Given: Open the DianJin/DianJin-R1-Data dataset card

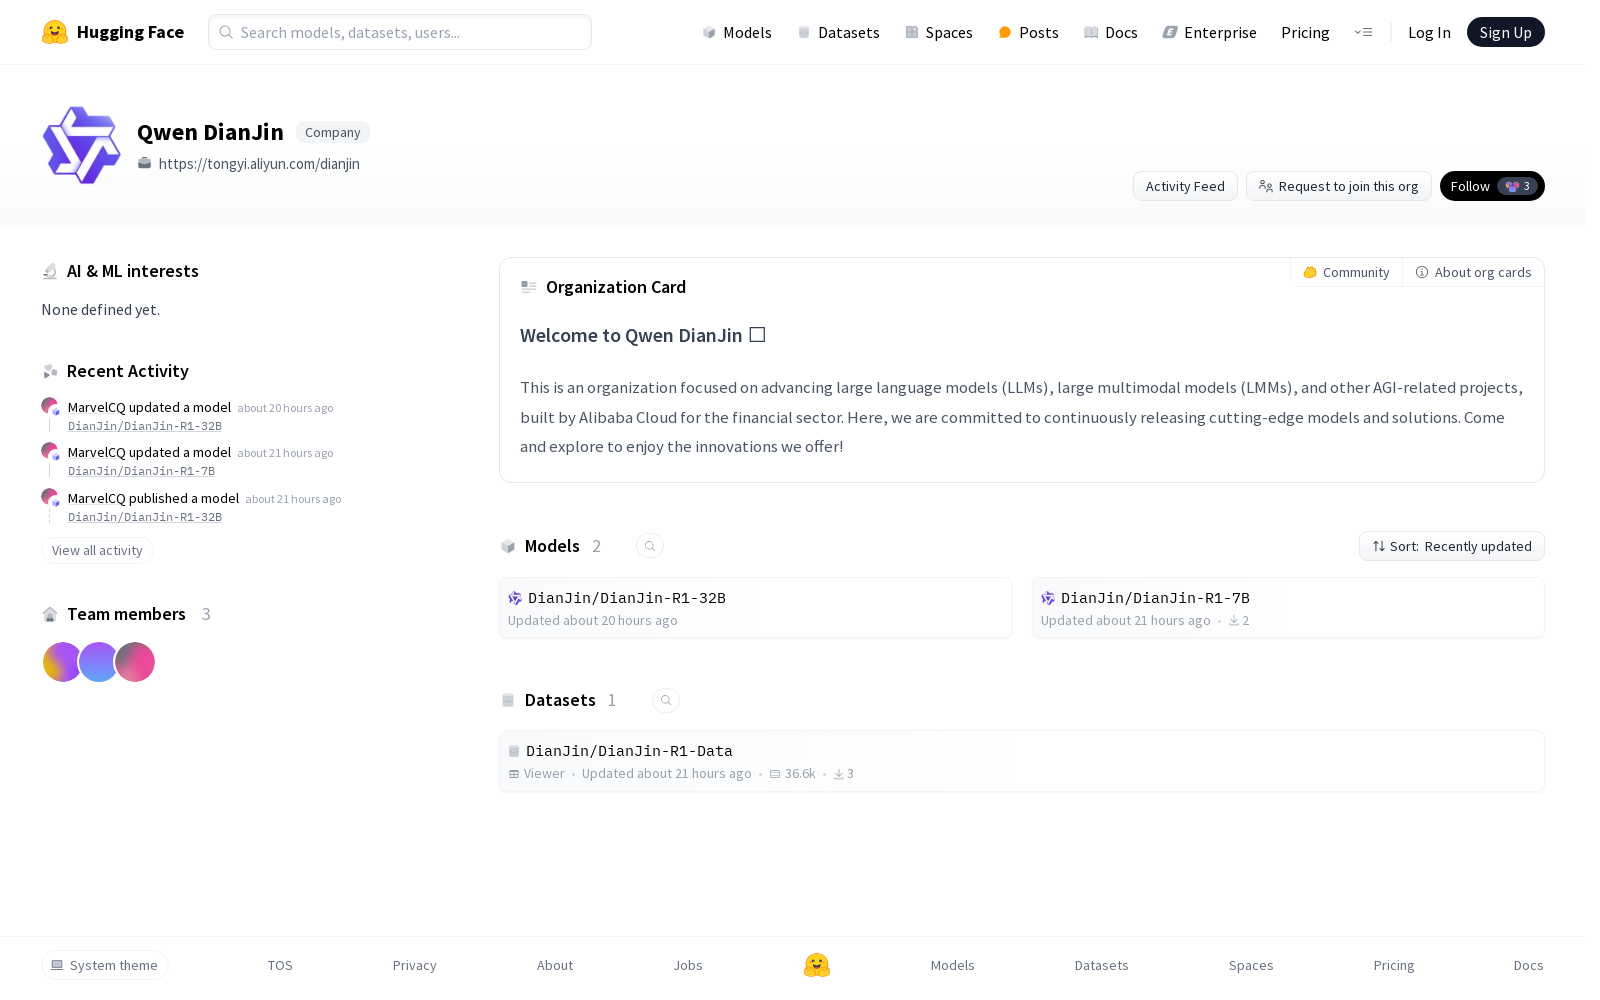Looking at the screenshot, I should coord(1022,761).
